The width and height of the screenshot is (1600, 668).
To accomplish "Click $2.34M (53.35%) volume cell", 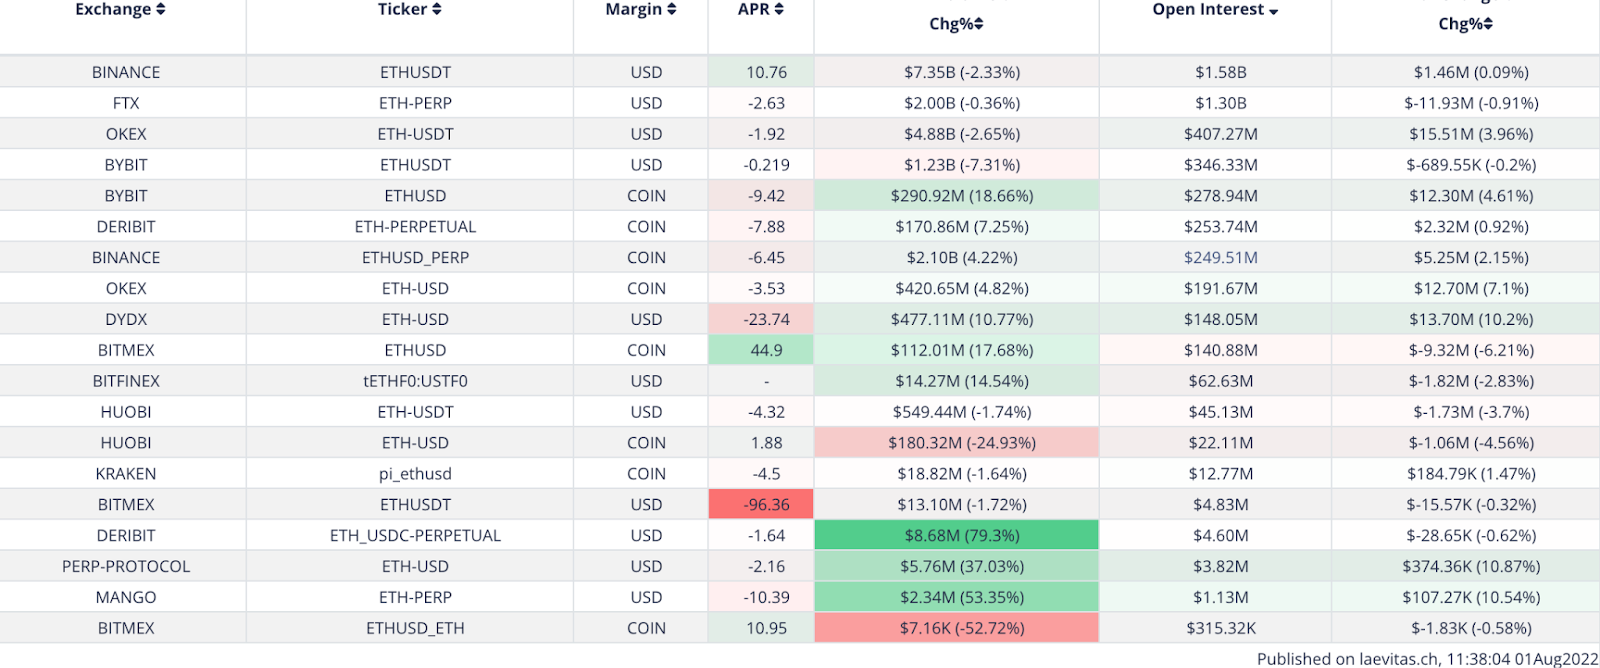I will (956, 598).
